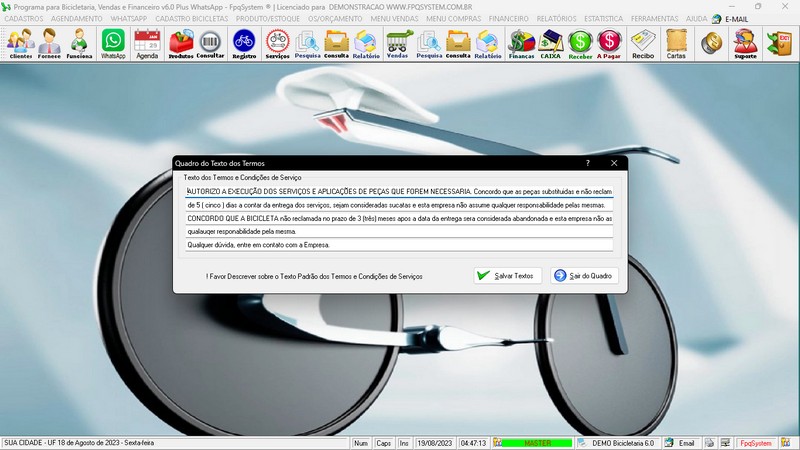Click the green Receber dollar icon

580,44
